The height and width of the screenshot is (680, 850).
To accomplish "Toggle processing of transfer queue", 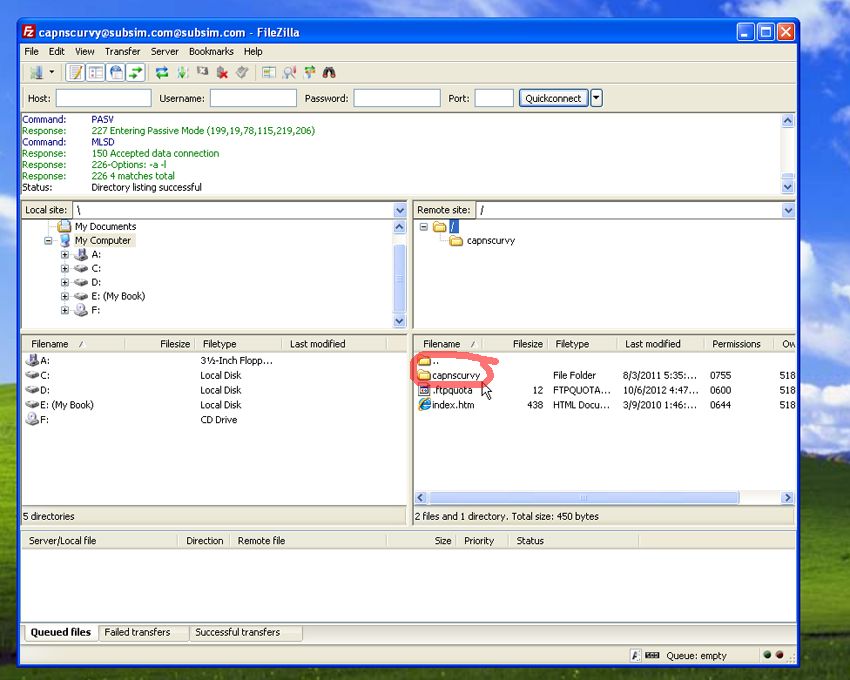I will (182, 72).
